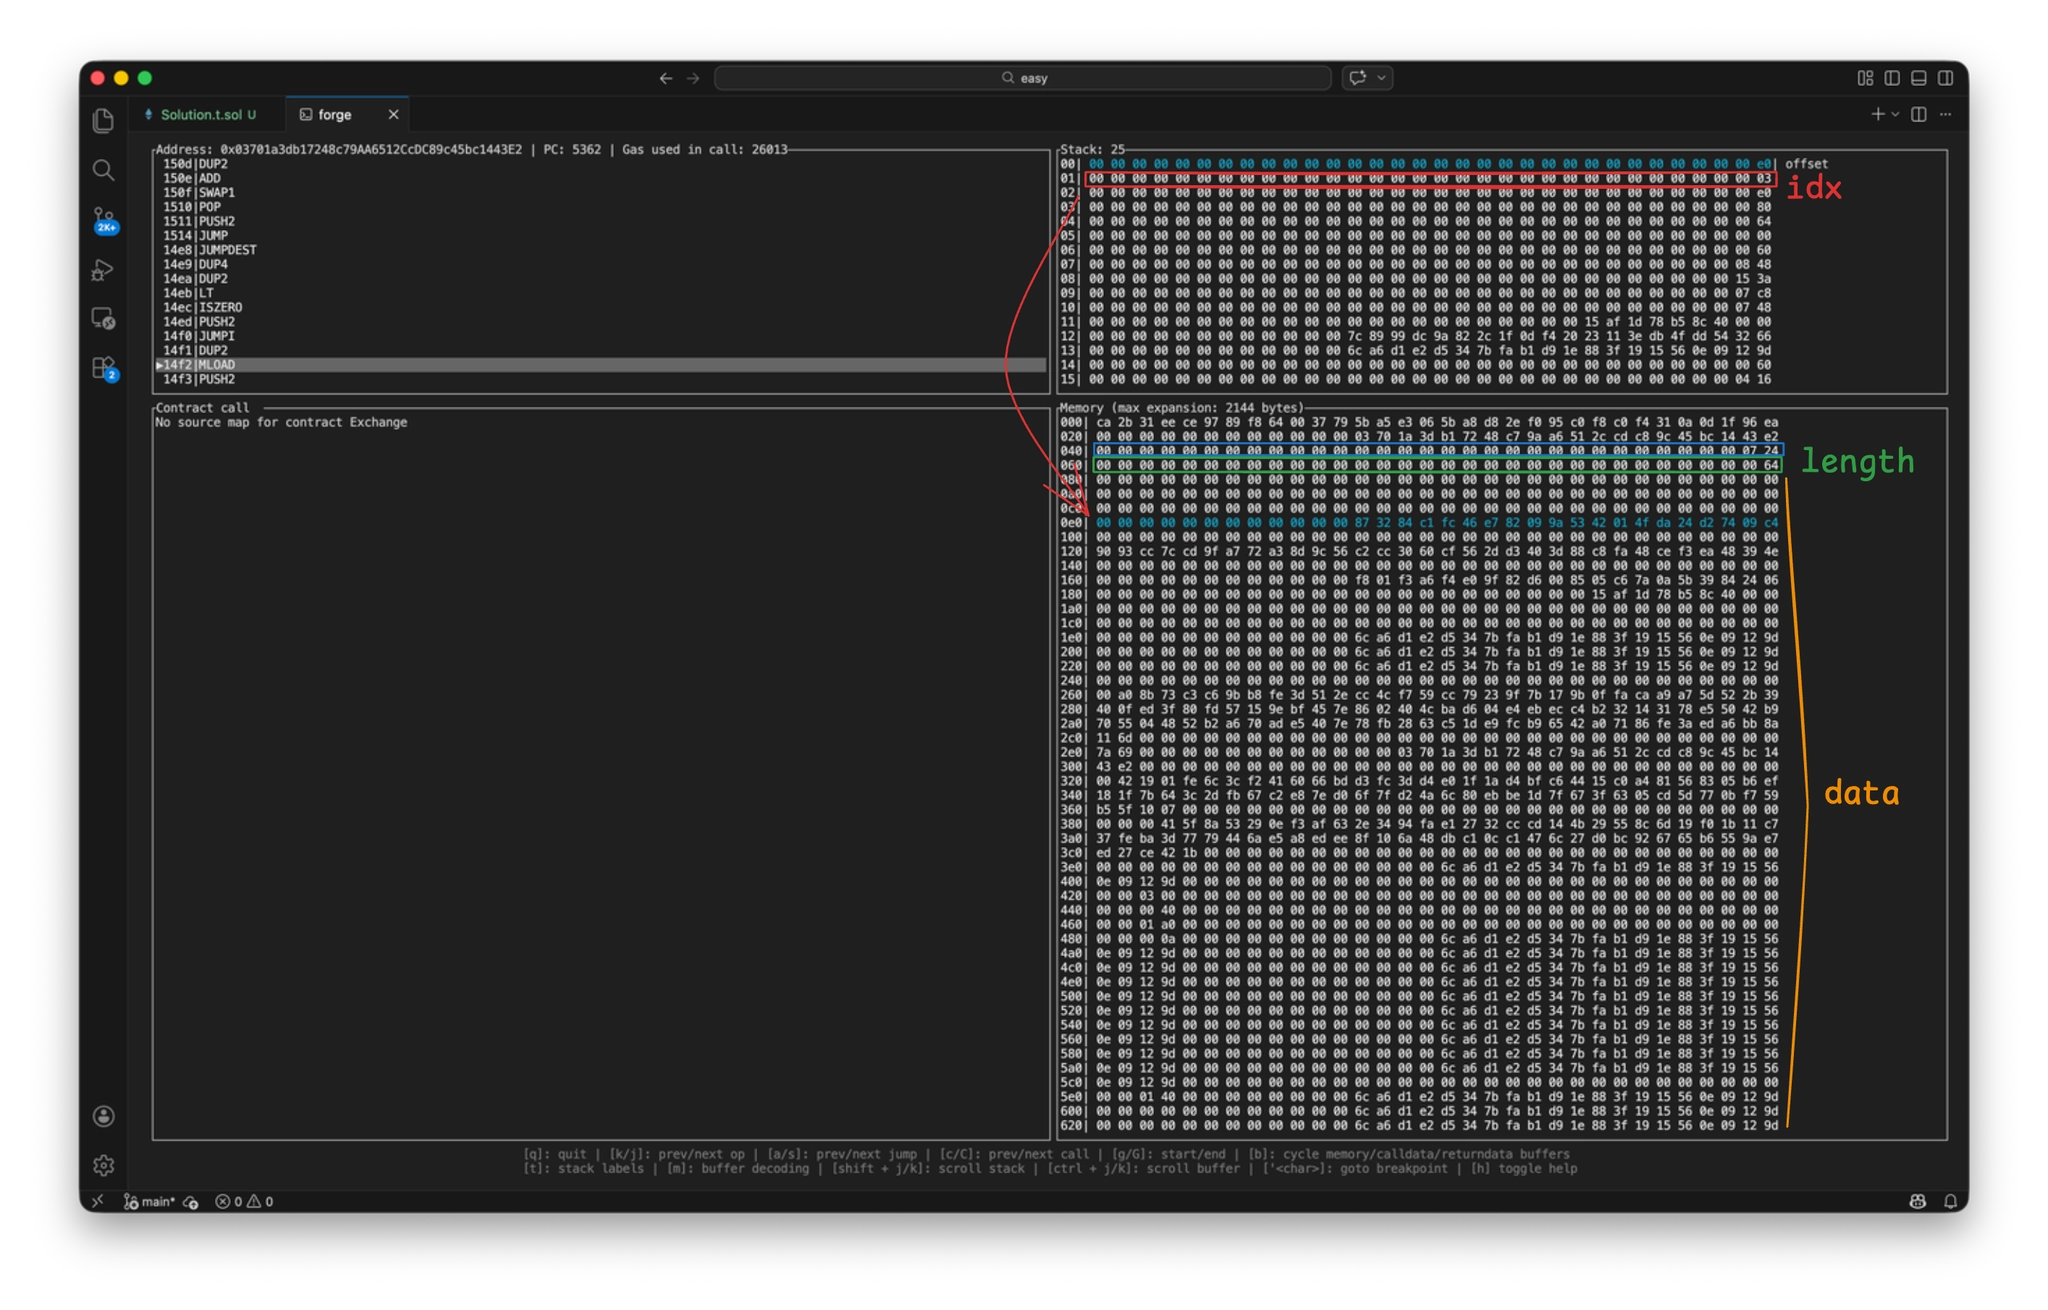The width and height of the screenshot is (2048, 1310).
Task: Toggle the secondary side bar layout button
Action: pyautogui.click(x=1945, y=78)
